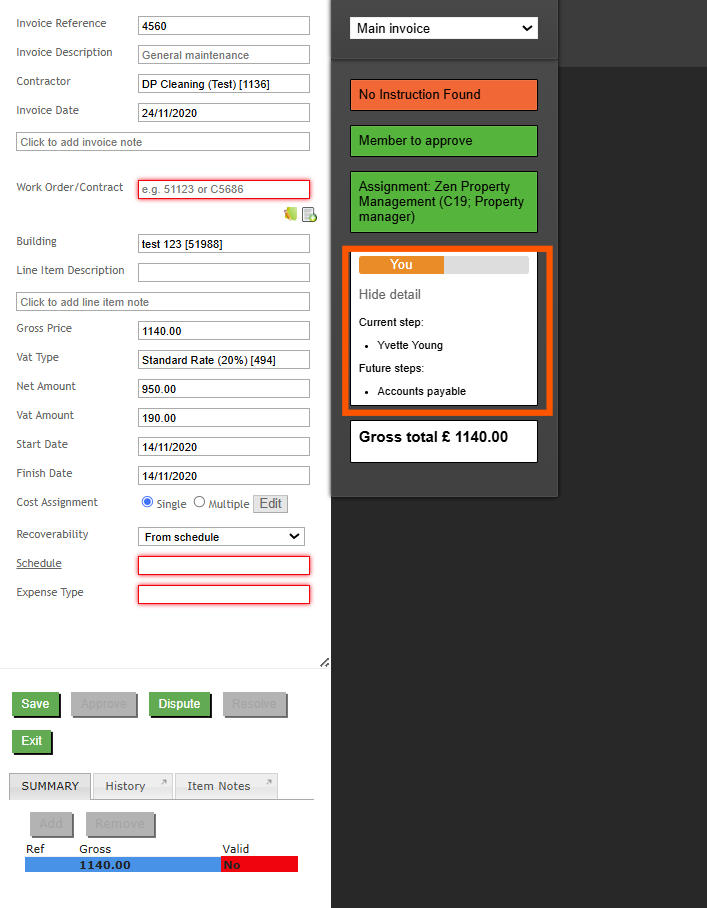Click the Work Order/Contract field
Screen dimensions: 707x908
(224, 189)
